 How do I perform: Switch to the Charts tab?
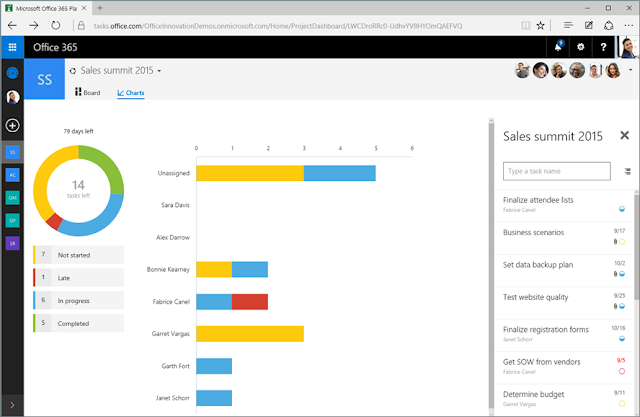(x=131, y=93)
